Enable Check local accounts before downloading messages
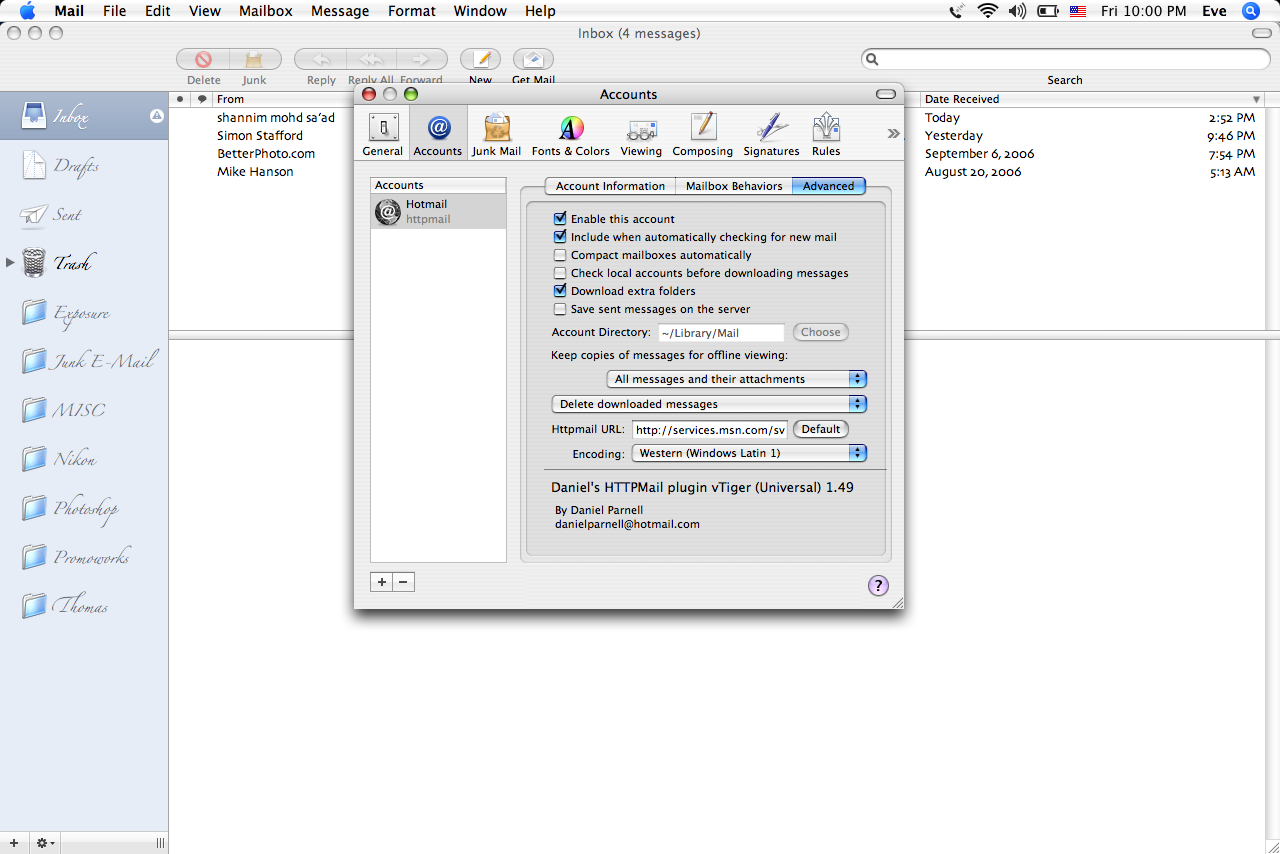This screenshot has width=1280, height=854. pos(560,273)
